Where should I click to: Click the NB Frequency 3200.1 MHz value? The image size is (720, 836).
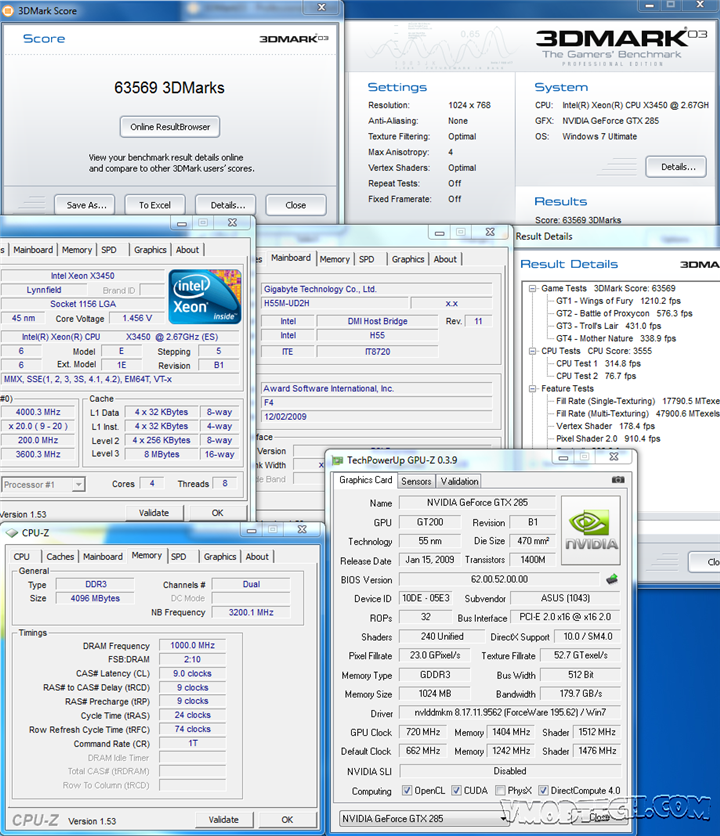(251, 613)
